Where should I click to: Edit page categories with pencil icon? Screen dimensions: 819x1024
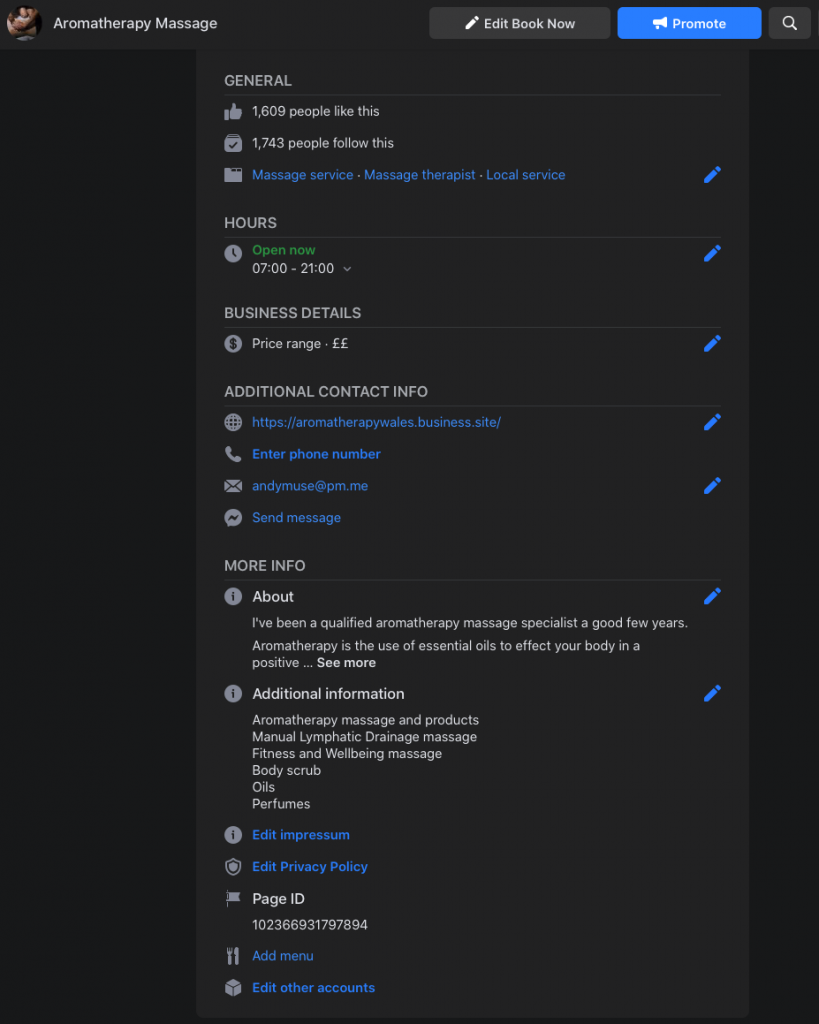click(x=712, y=175)
